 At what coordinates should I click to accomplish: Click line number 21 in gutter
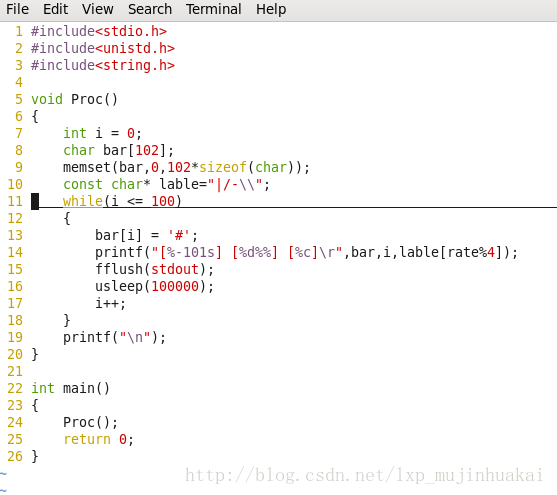tap(15, 371)
